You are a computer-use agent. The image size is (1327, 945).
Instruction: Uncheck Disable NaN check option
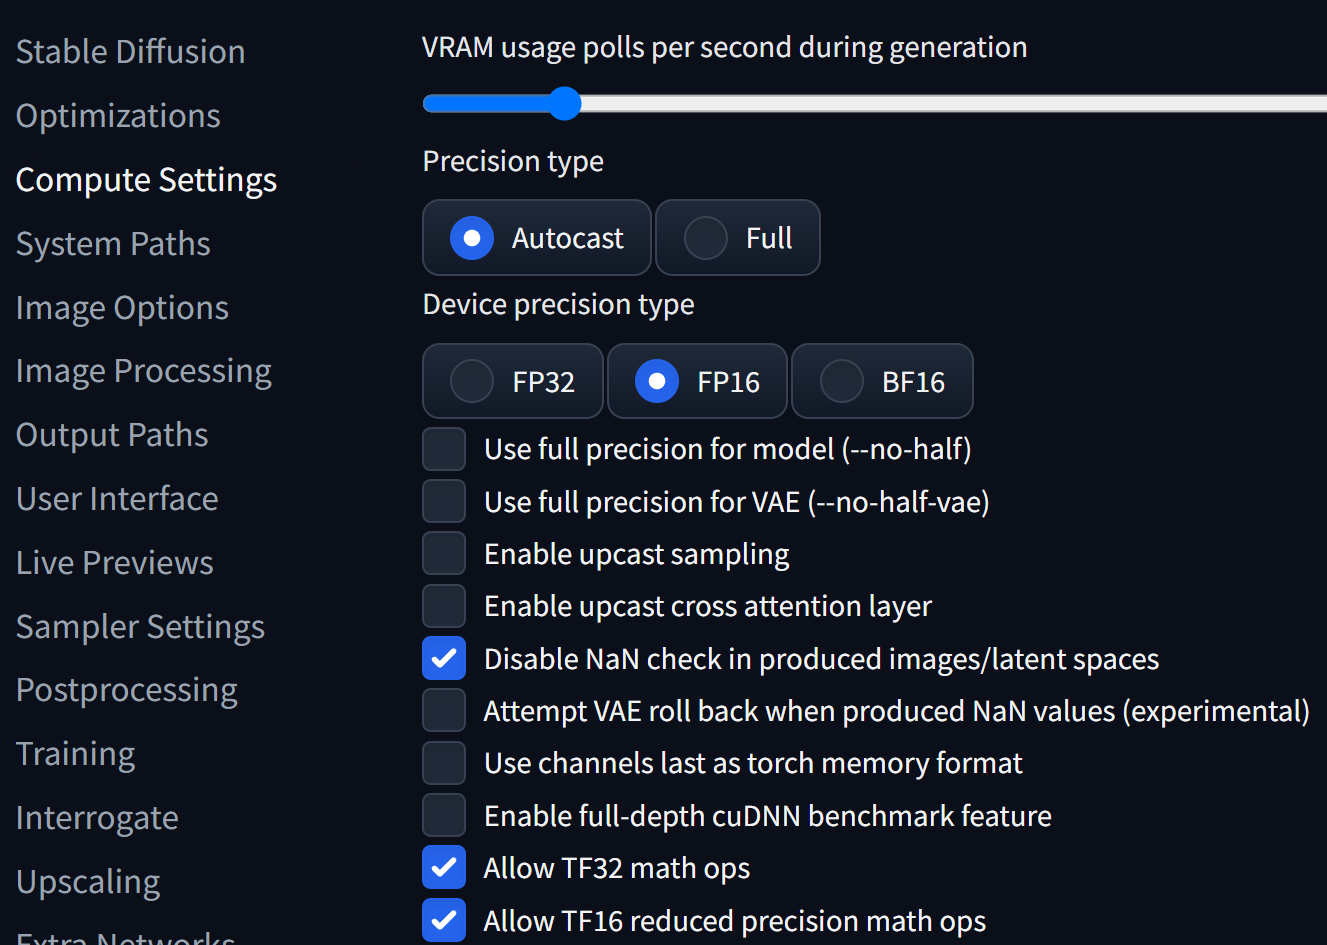pyautogui.click(x=444, y=658)
